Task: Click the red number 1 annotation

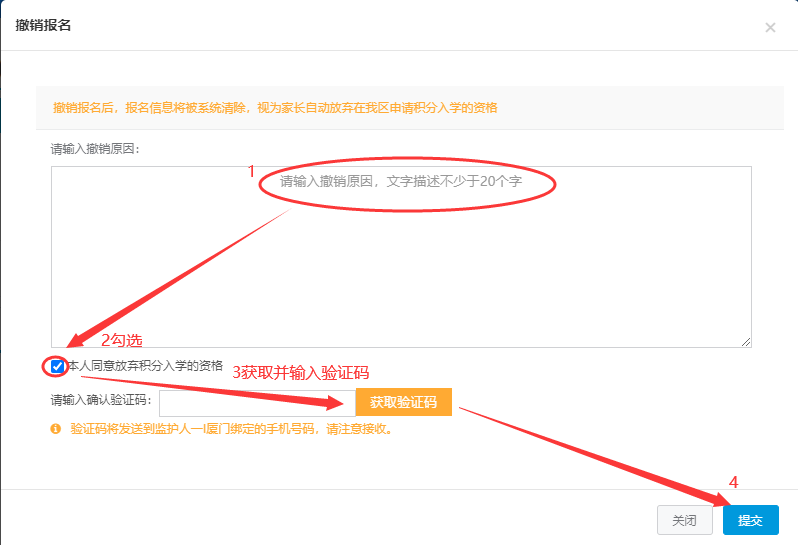Action: pos(252,171)
